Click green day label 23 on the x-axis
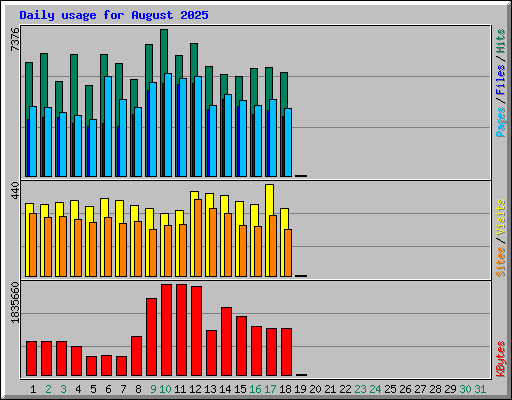Image resolution: width=512 pixels, height=400 pixels. click(360, 389)
